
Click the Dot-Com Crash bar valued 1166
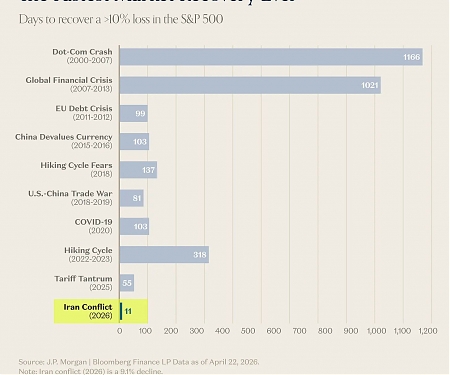pyautogui.click(x=271, y=57)
